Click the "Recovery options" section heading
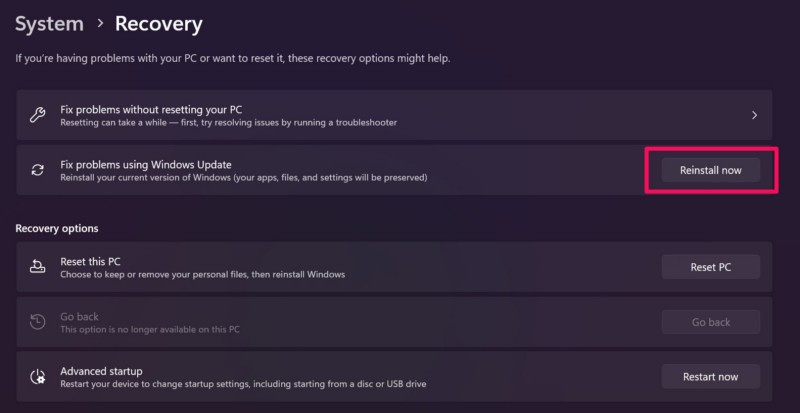 tap(57, 229)
